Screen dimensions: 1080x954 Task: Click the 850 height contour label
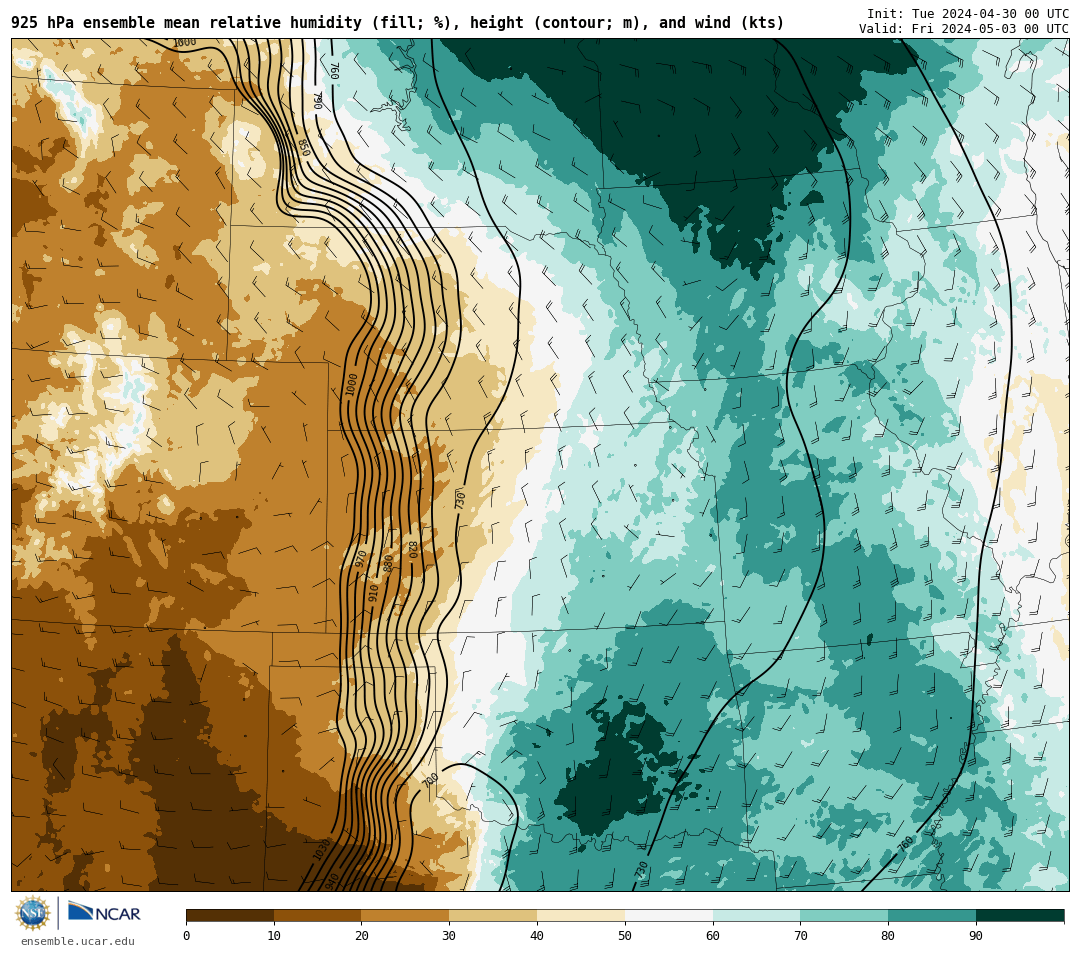tap(304, 147)
